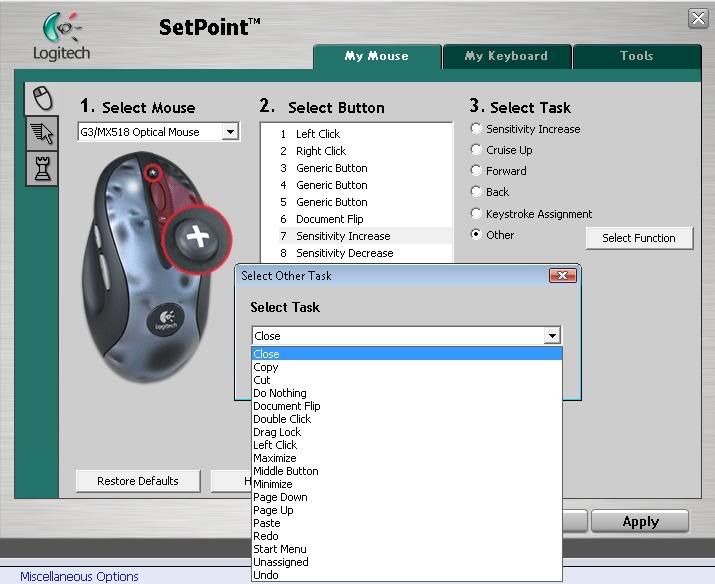Expand the Select Mouse dropdown arrow
715x584 pixels.
(x=230, y=132)
